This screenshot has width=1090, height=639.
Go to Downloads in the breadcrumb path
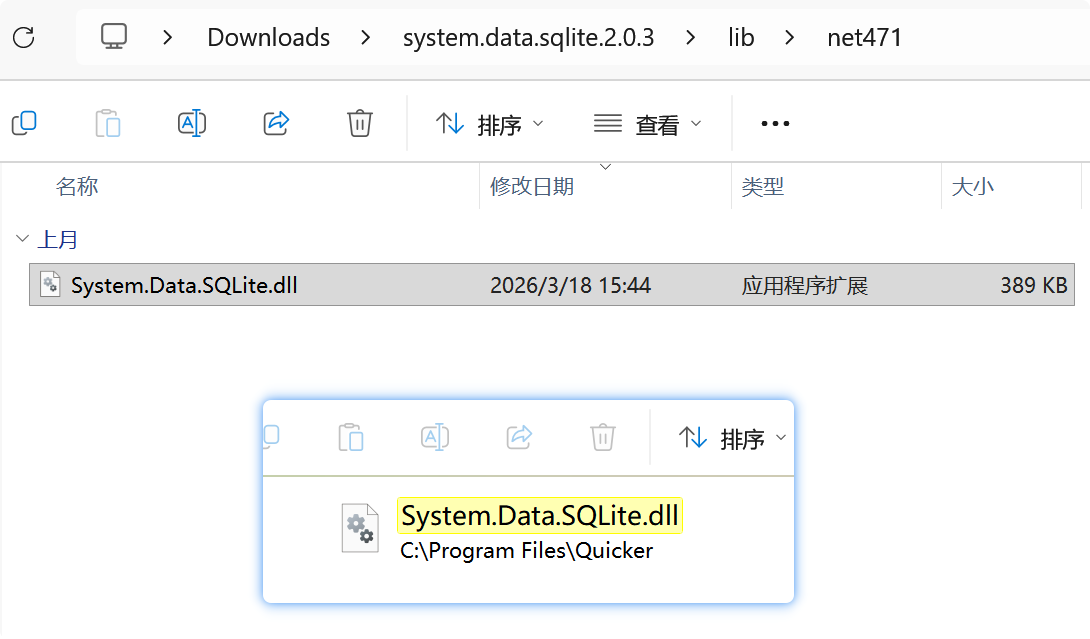[268, 38]
